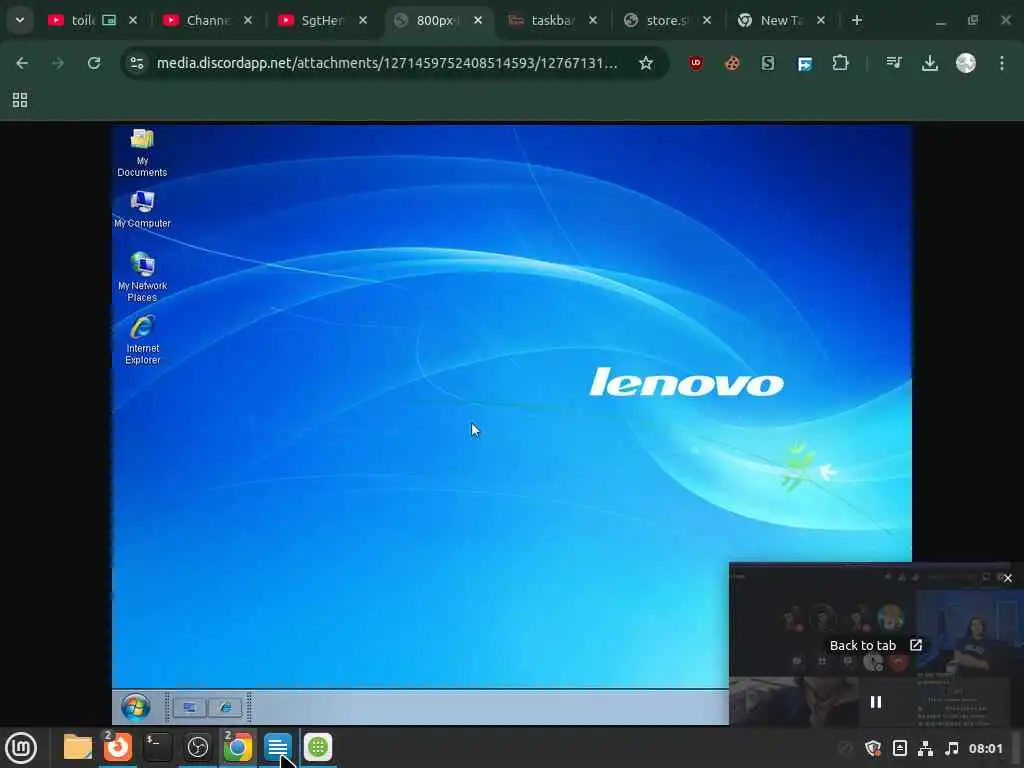Image resolution: width=1024 pixels, height=768 pixels.
Task: Click the Windows Start orb in the image
Action: tap(136, 707)
